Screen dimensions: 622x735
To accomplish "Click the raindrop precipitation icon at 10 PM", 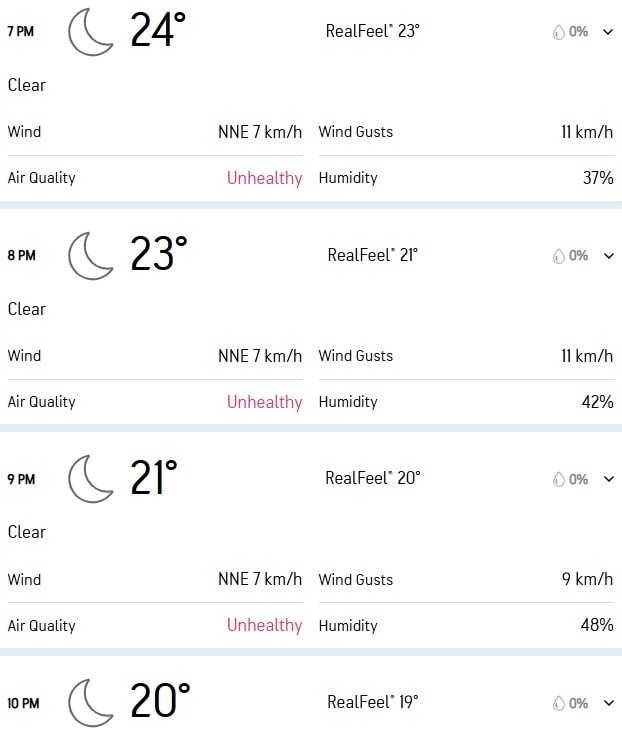I will (x=559, y=704).
